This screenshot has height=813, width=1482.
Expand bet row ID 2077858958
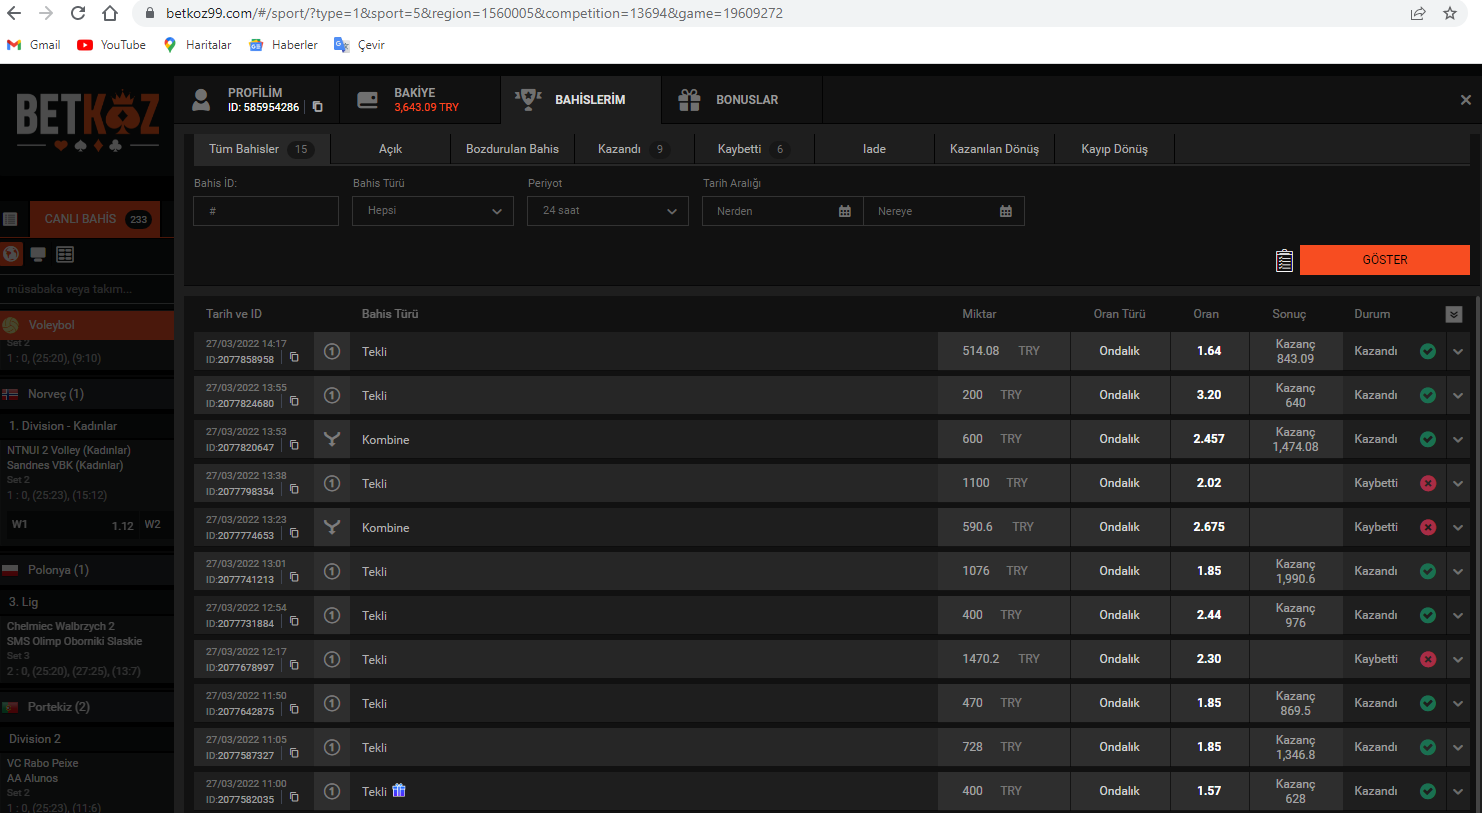[1458, 352]
